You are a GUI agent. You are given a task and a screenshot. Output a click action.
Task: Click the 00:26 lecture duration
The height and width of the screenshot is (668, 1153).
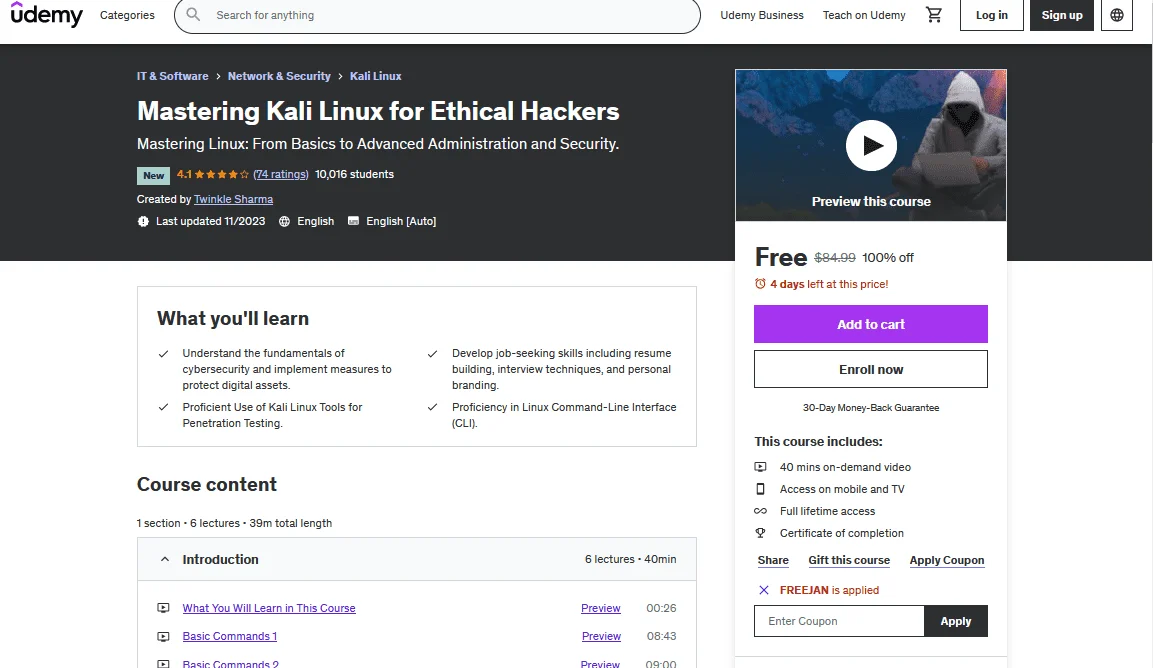[661, 608]
